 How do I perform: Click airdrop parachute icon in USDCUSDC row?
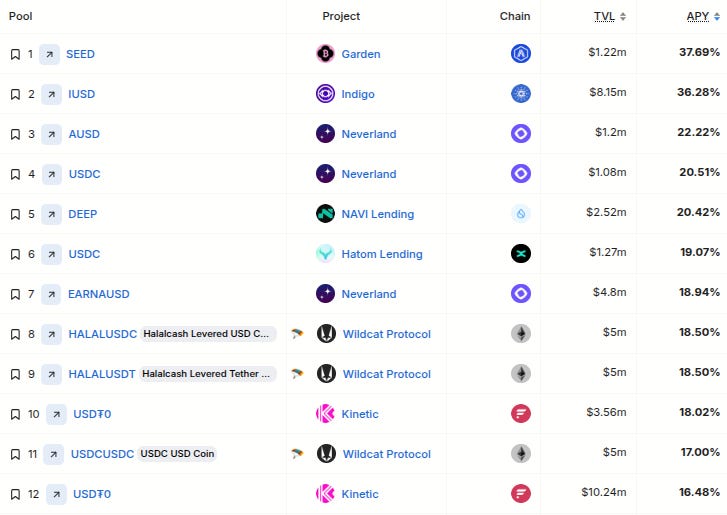(297, 453)
